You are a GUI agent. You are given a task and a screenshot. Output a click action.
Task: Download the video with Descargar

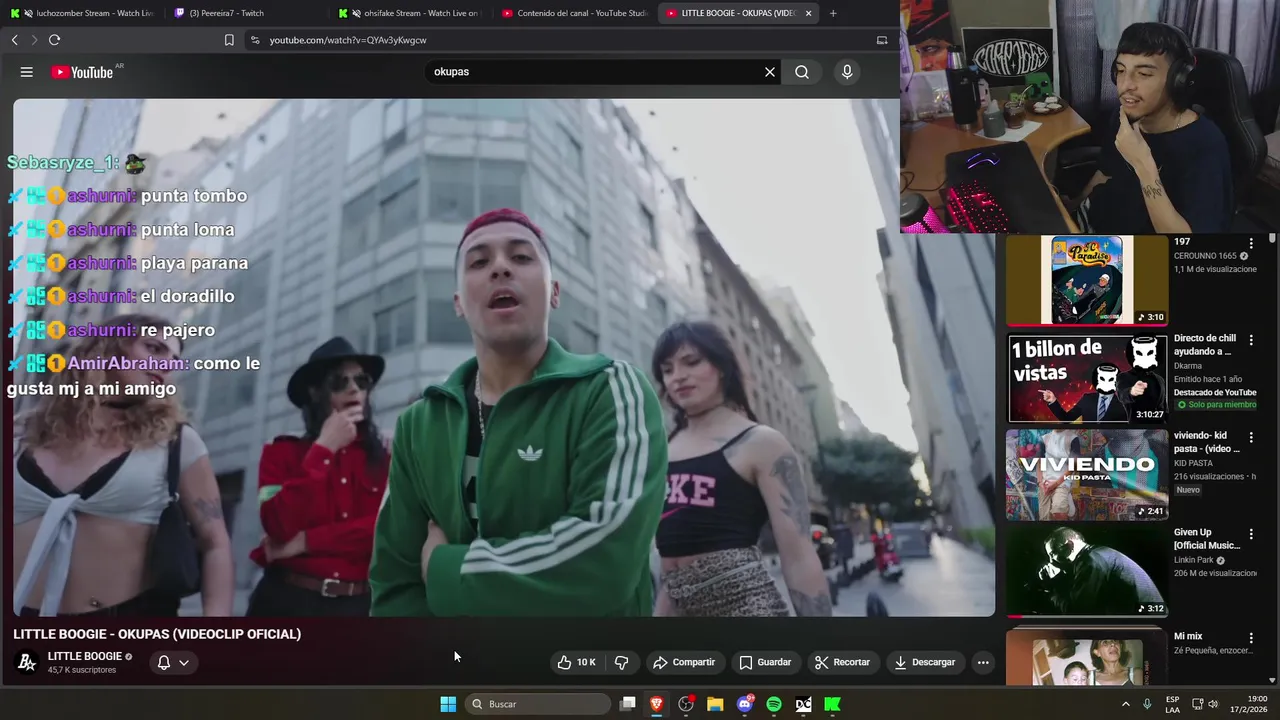(924, 662)
